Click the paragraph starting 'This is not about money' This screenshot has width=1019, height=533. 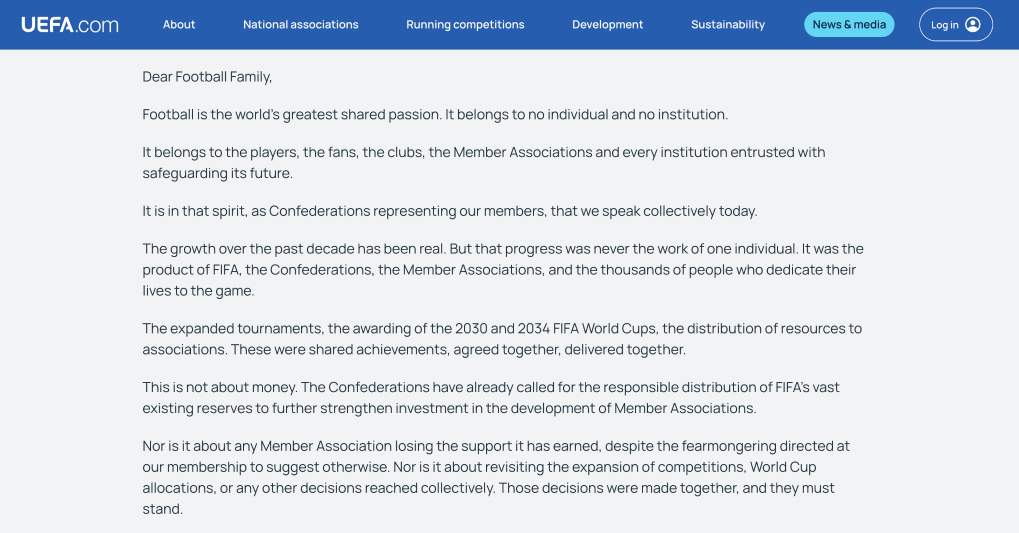click(x=491, y=398)
